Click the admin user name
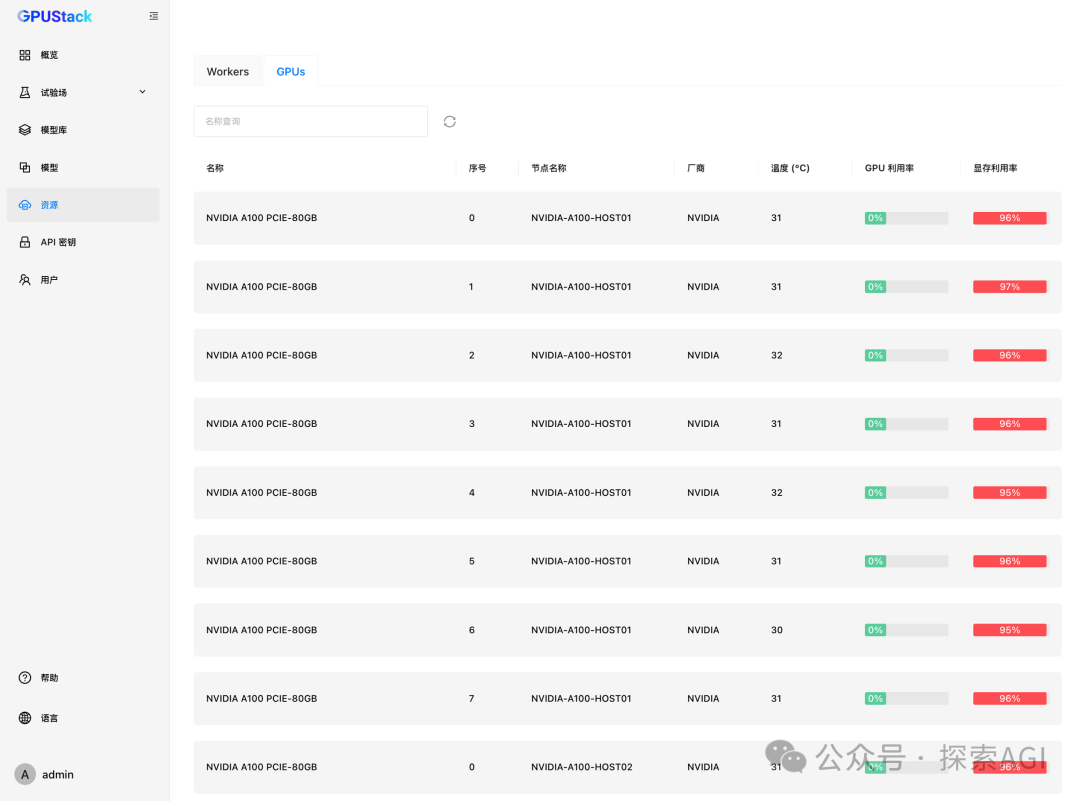The width and height of the screenshot is (1080, 801). tap(58, 775)
